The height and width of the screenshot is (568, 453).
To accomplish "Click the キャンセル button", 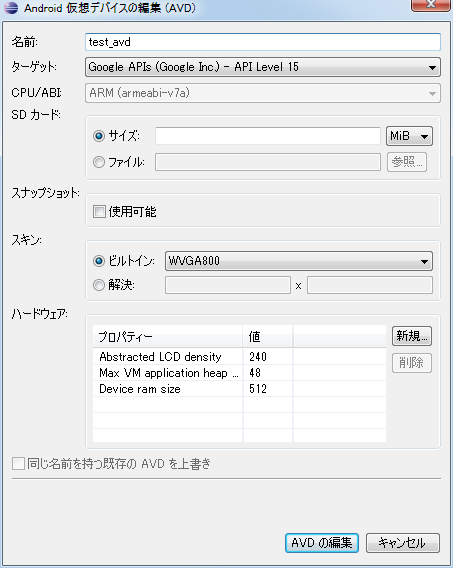I will 403,543.
